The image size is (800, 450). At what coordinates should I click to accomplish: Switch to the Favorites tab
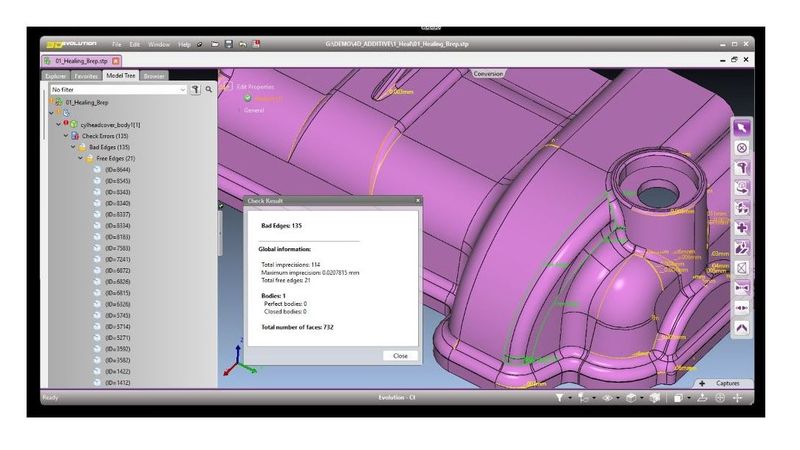point(86,76)
